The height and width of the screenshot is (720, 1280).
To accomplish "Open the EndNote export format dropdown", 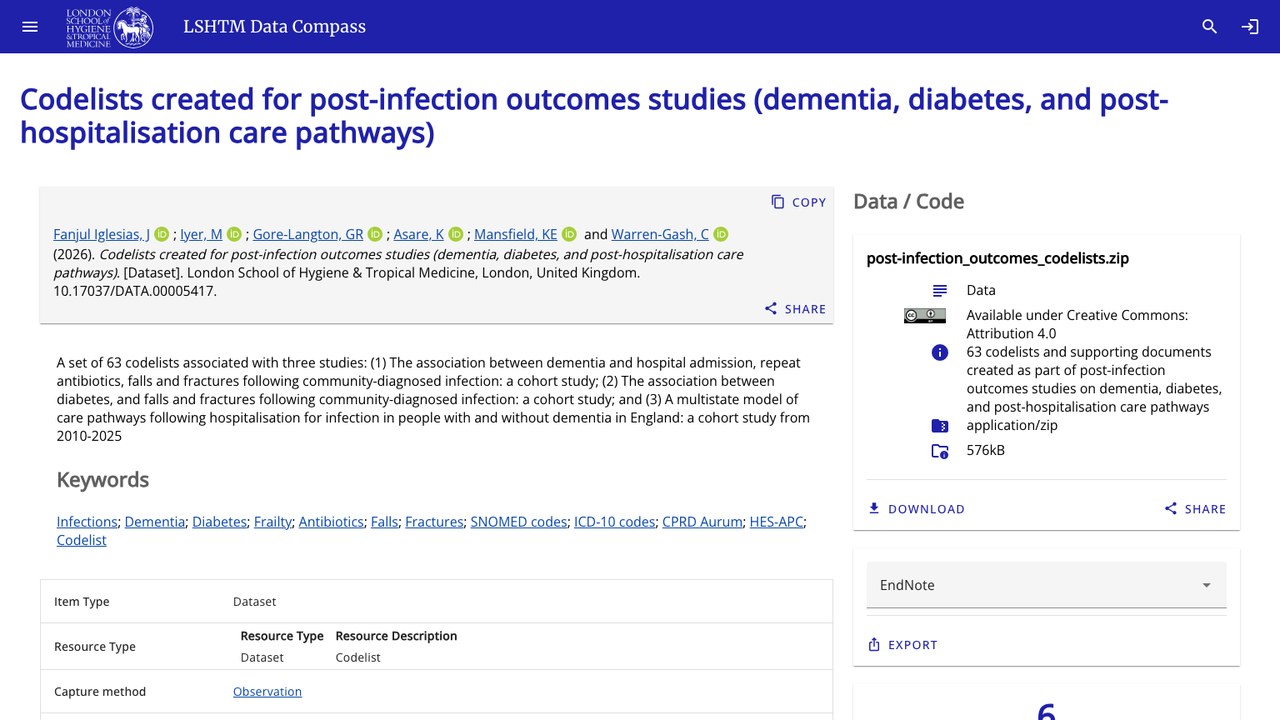I will (x=1046, y=585).
